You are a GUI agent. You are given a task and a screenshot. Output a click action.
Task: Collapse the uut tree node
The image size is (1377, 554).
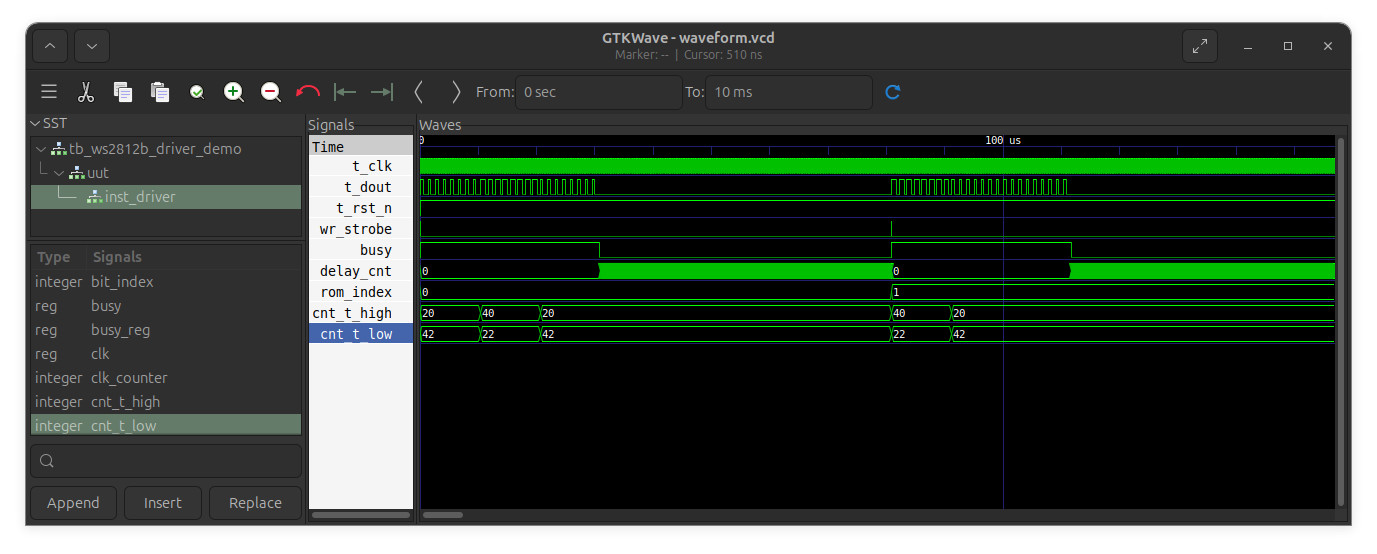coord(58,173)
